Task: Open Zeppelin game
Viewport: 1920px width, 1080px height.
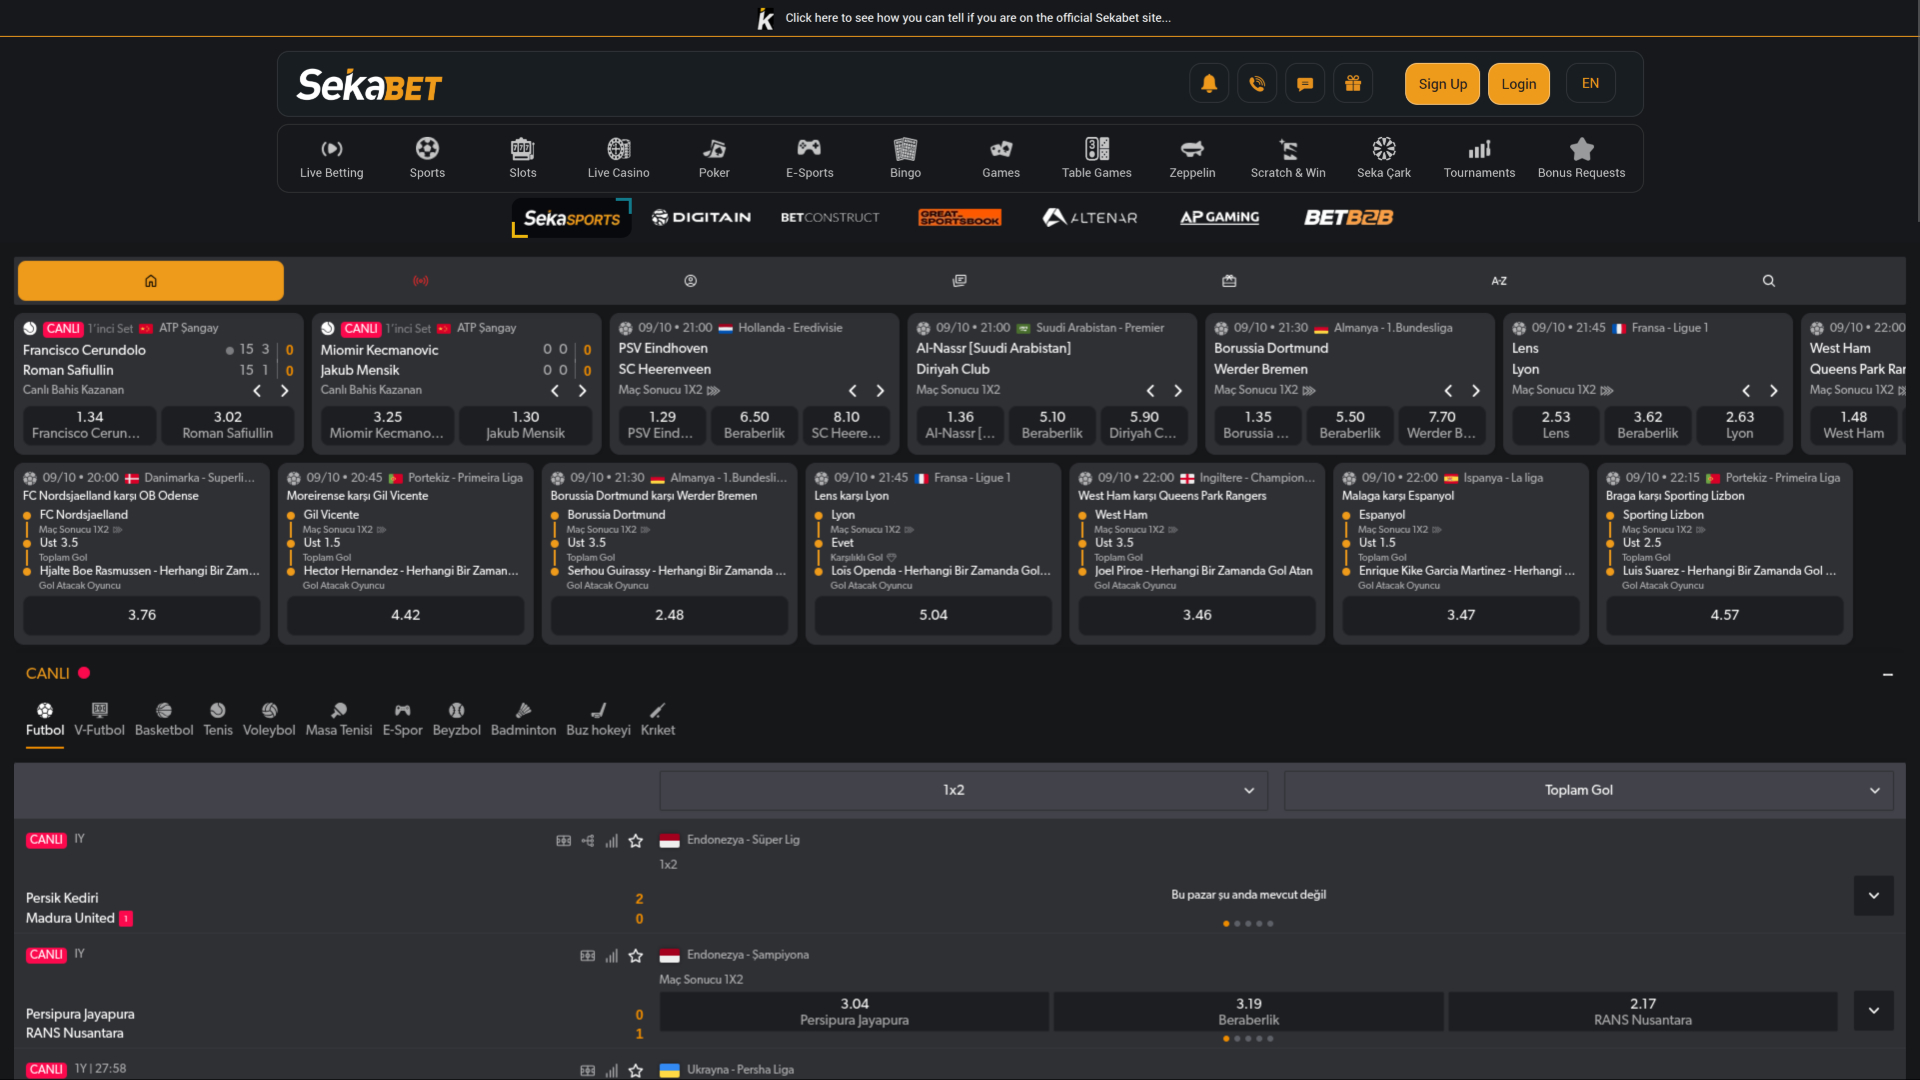Action: 1192,159
